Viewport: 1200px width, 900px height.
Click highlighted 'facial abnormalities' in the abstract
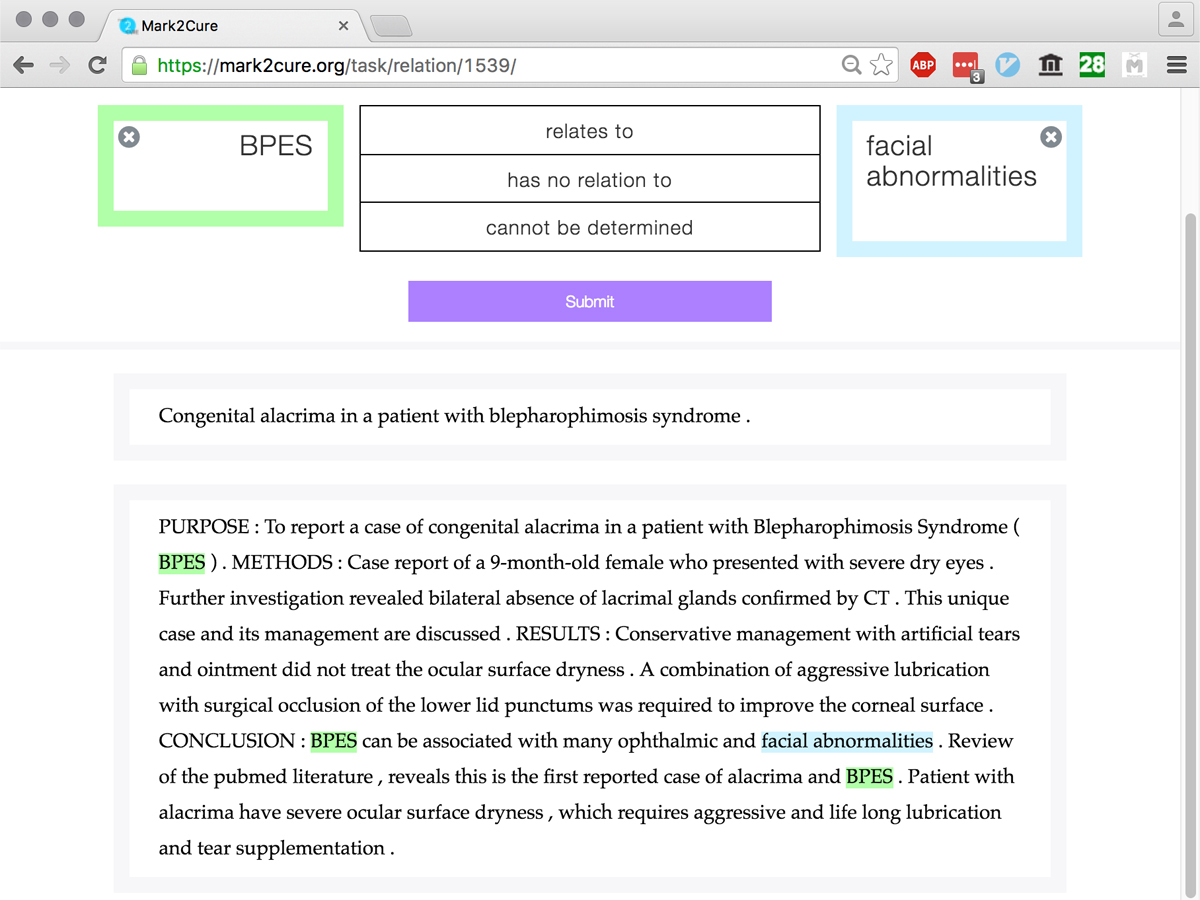(x=847, y=741)
